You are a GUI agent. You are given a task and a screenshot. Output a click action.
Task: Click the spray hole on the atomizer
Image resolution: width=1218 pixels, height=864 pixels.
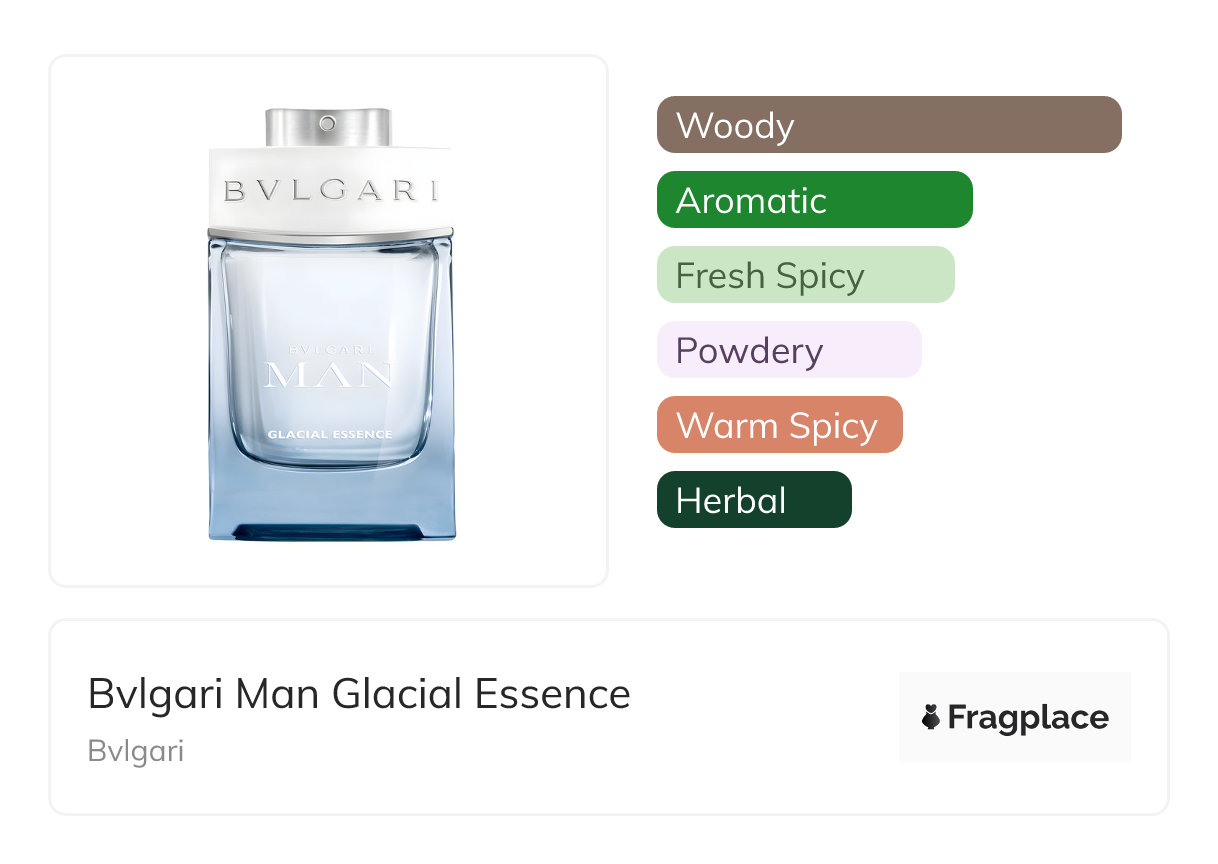[x=327, y=124]
